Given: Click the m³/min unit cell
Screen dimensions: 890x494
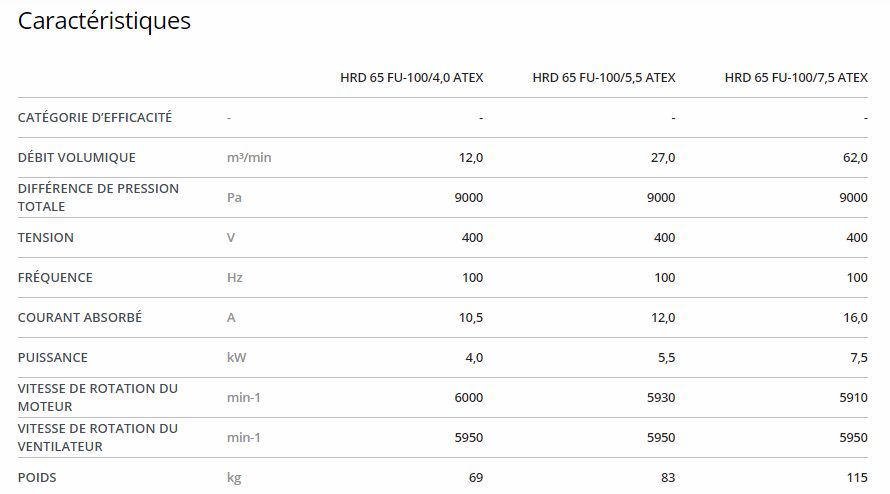Looking at the screenshot, I should click(x=249, y=157).
